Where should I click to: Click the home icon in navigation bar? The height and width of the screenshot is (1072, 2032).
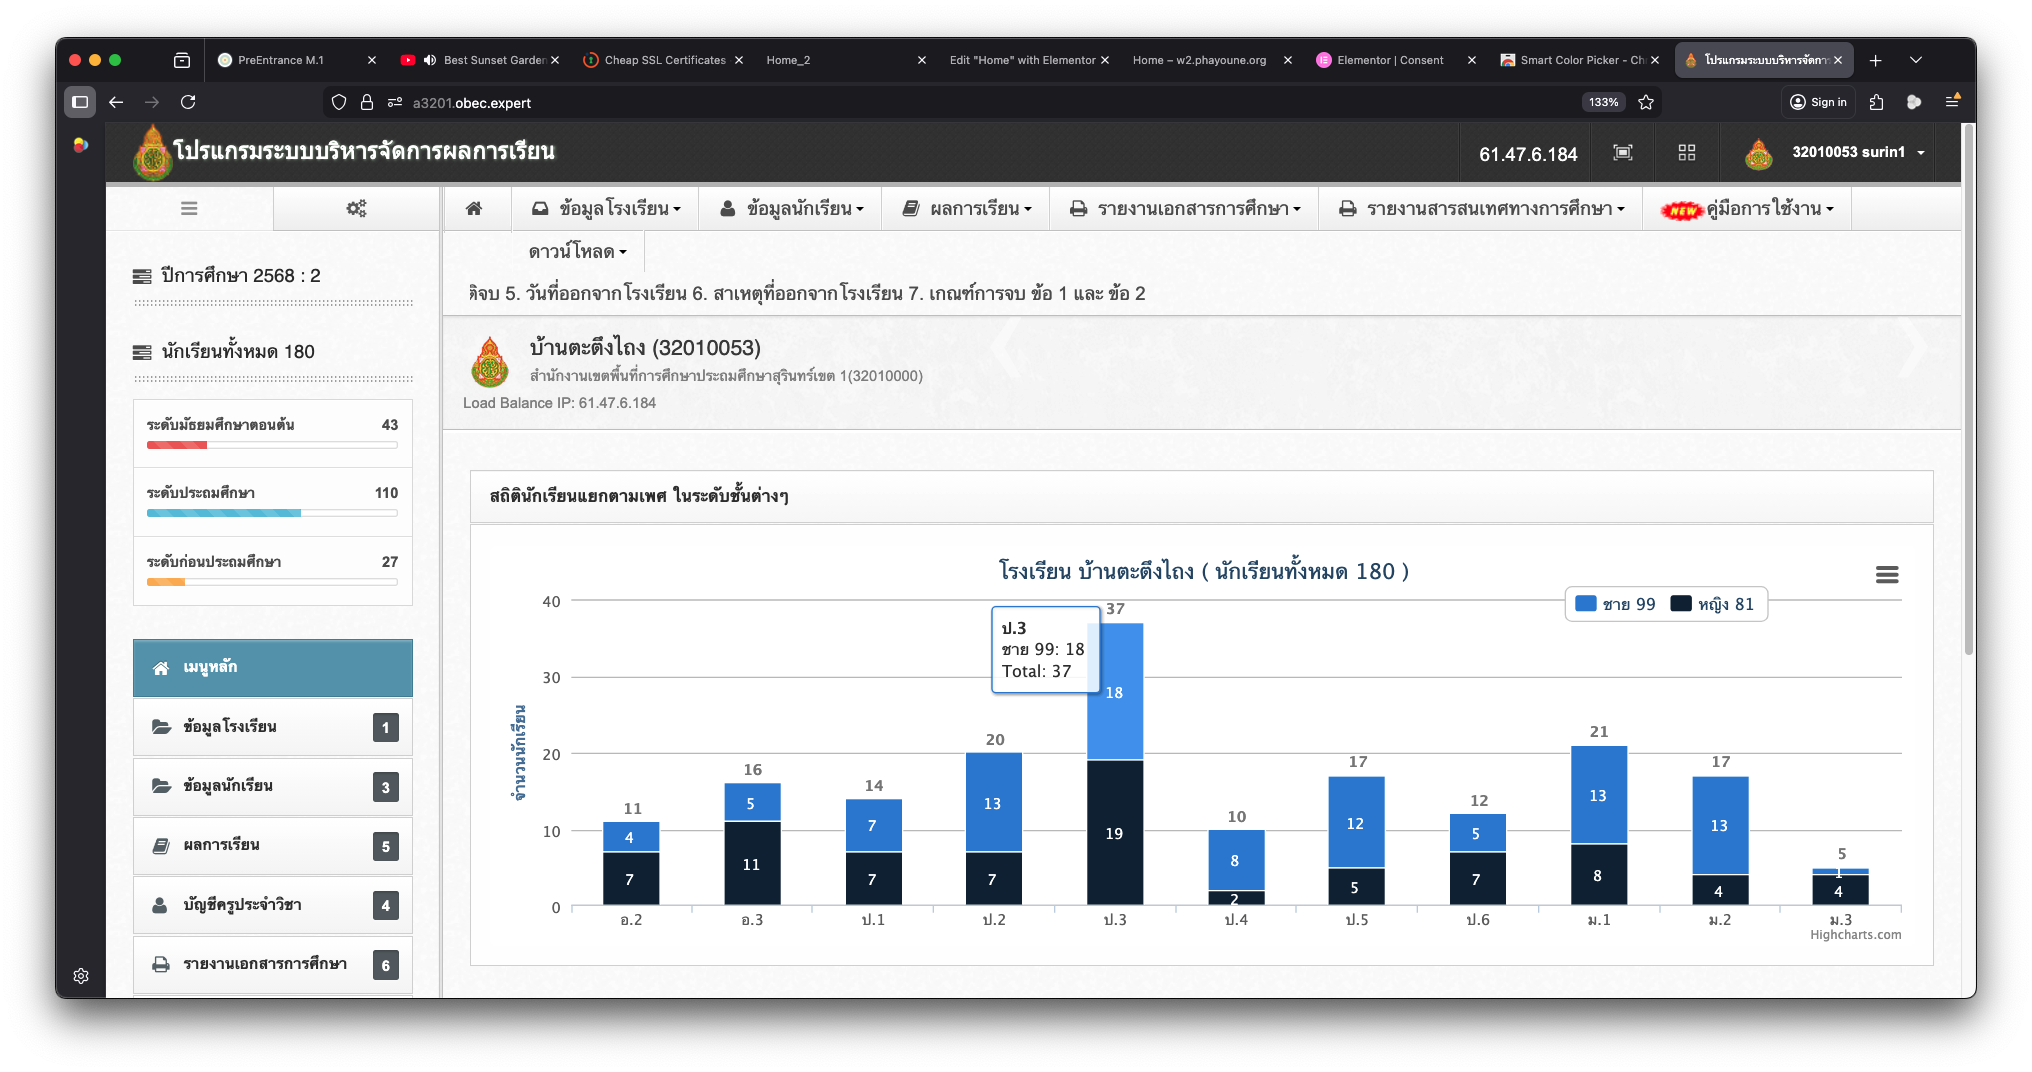click(474, 208)
